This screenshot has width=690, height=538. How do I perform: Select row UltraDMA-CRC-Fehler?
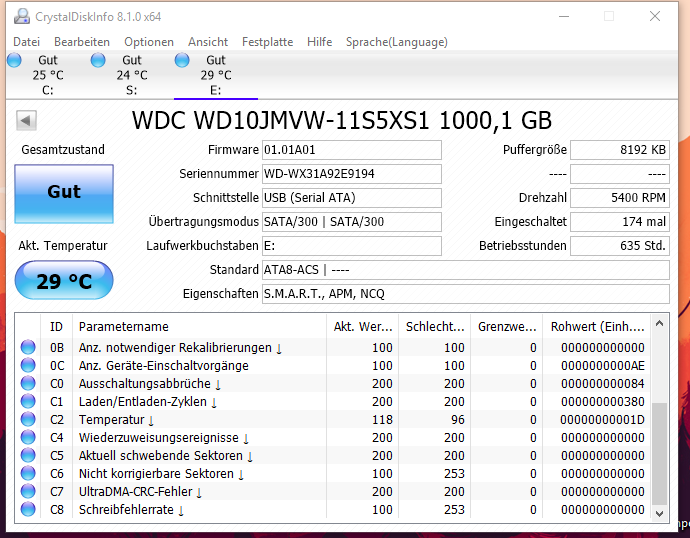[x=333, y=491]
